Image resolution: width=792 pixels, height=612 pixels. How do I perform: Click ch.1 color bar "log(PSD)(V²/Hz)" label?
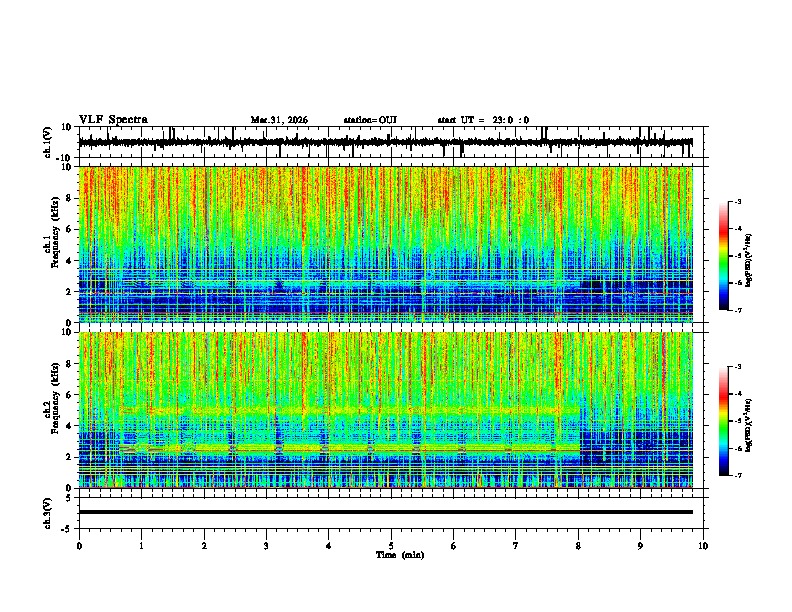pos(748,260)
